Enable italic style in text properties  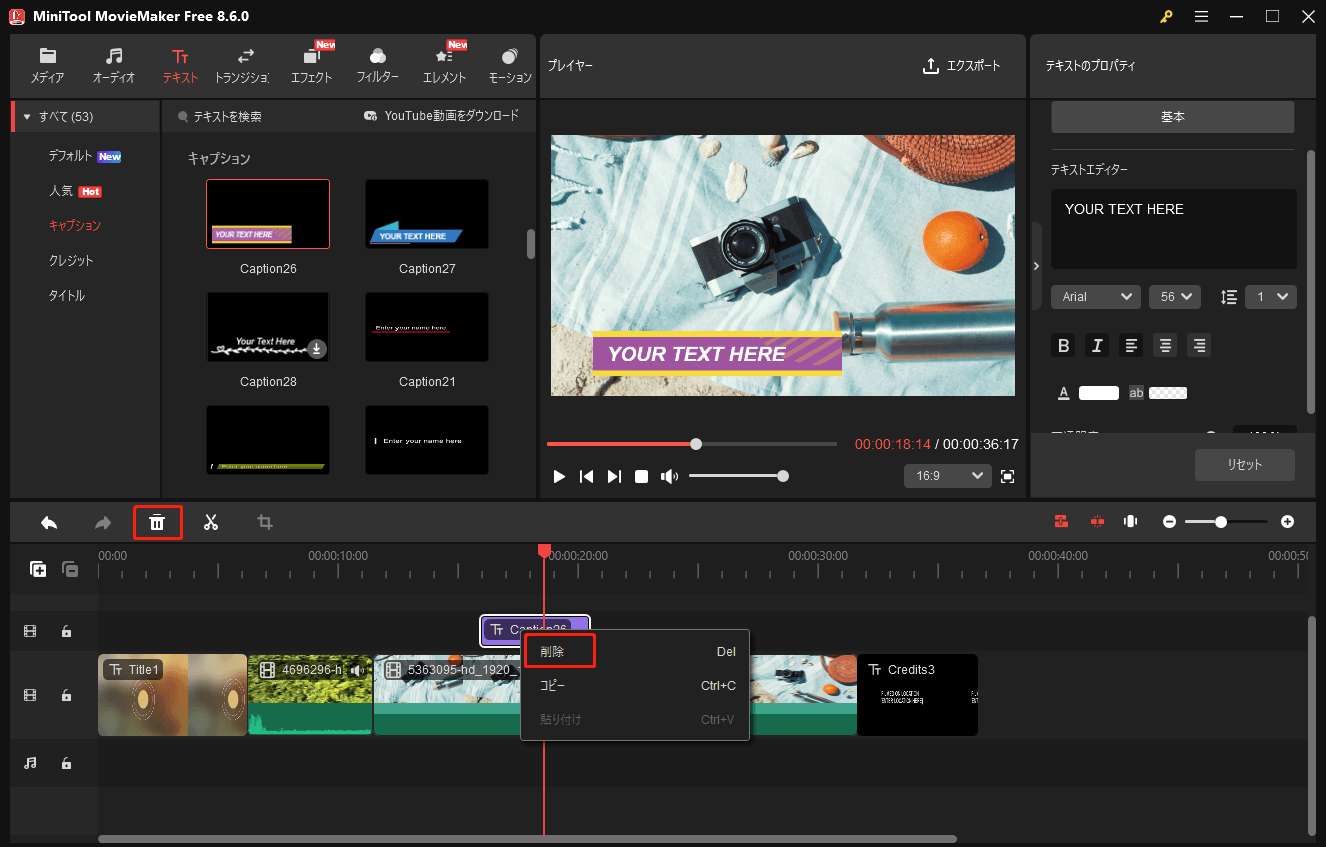coord(1097,345)
